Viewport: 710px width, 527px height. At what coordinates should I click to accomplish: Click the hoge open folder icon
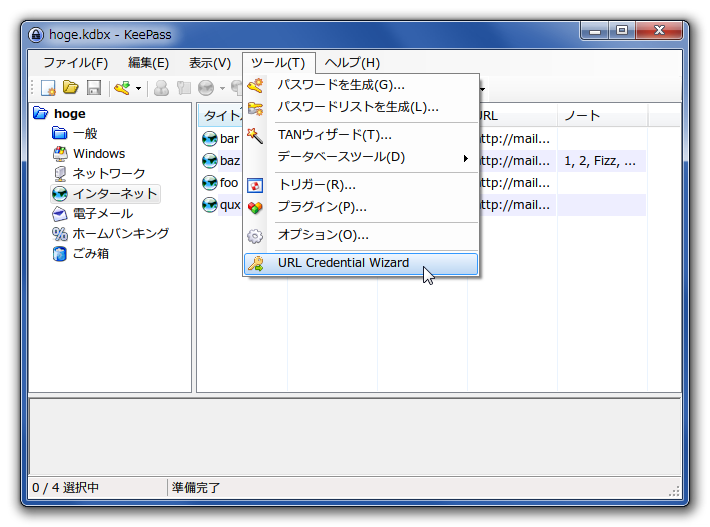point(40,113)
